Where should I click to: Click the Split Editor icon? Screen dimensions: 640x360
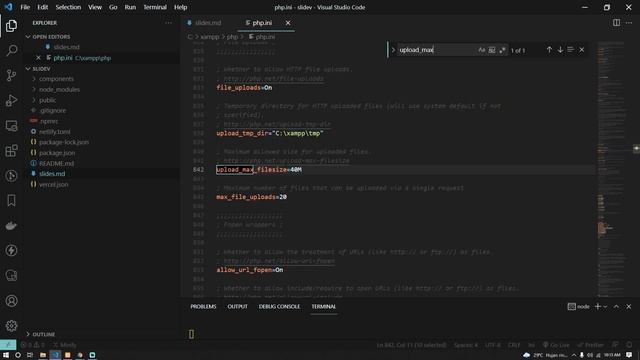616,23
